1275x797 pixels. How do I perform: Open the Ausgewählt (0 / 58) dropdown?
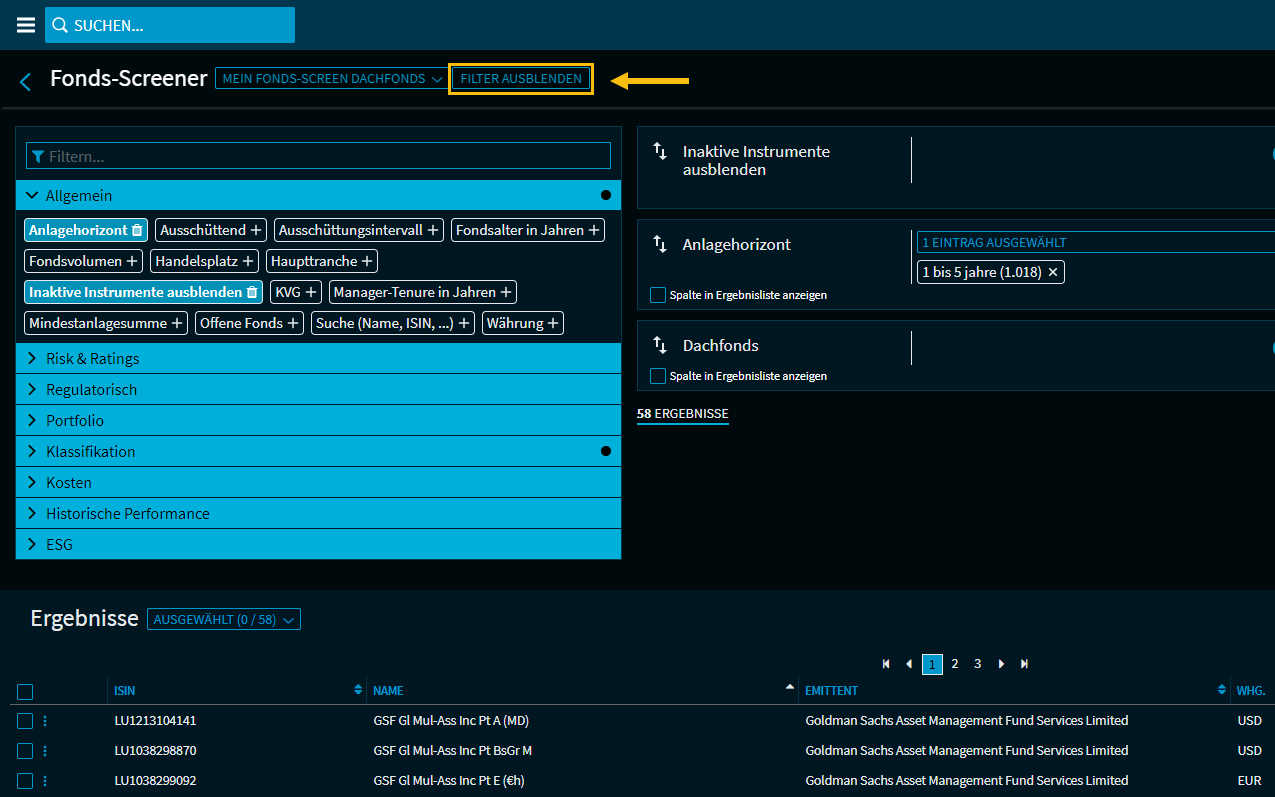(223, 620)
